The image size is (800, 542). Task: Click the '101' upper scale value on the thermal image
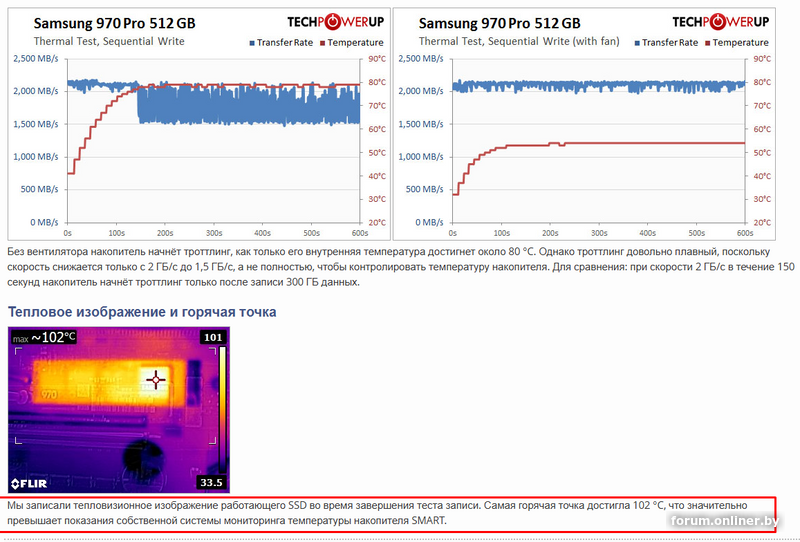[x=213, y=337]
